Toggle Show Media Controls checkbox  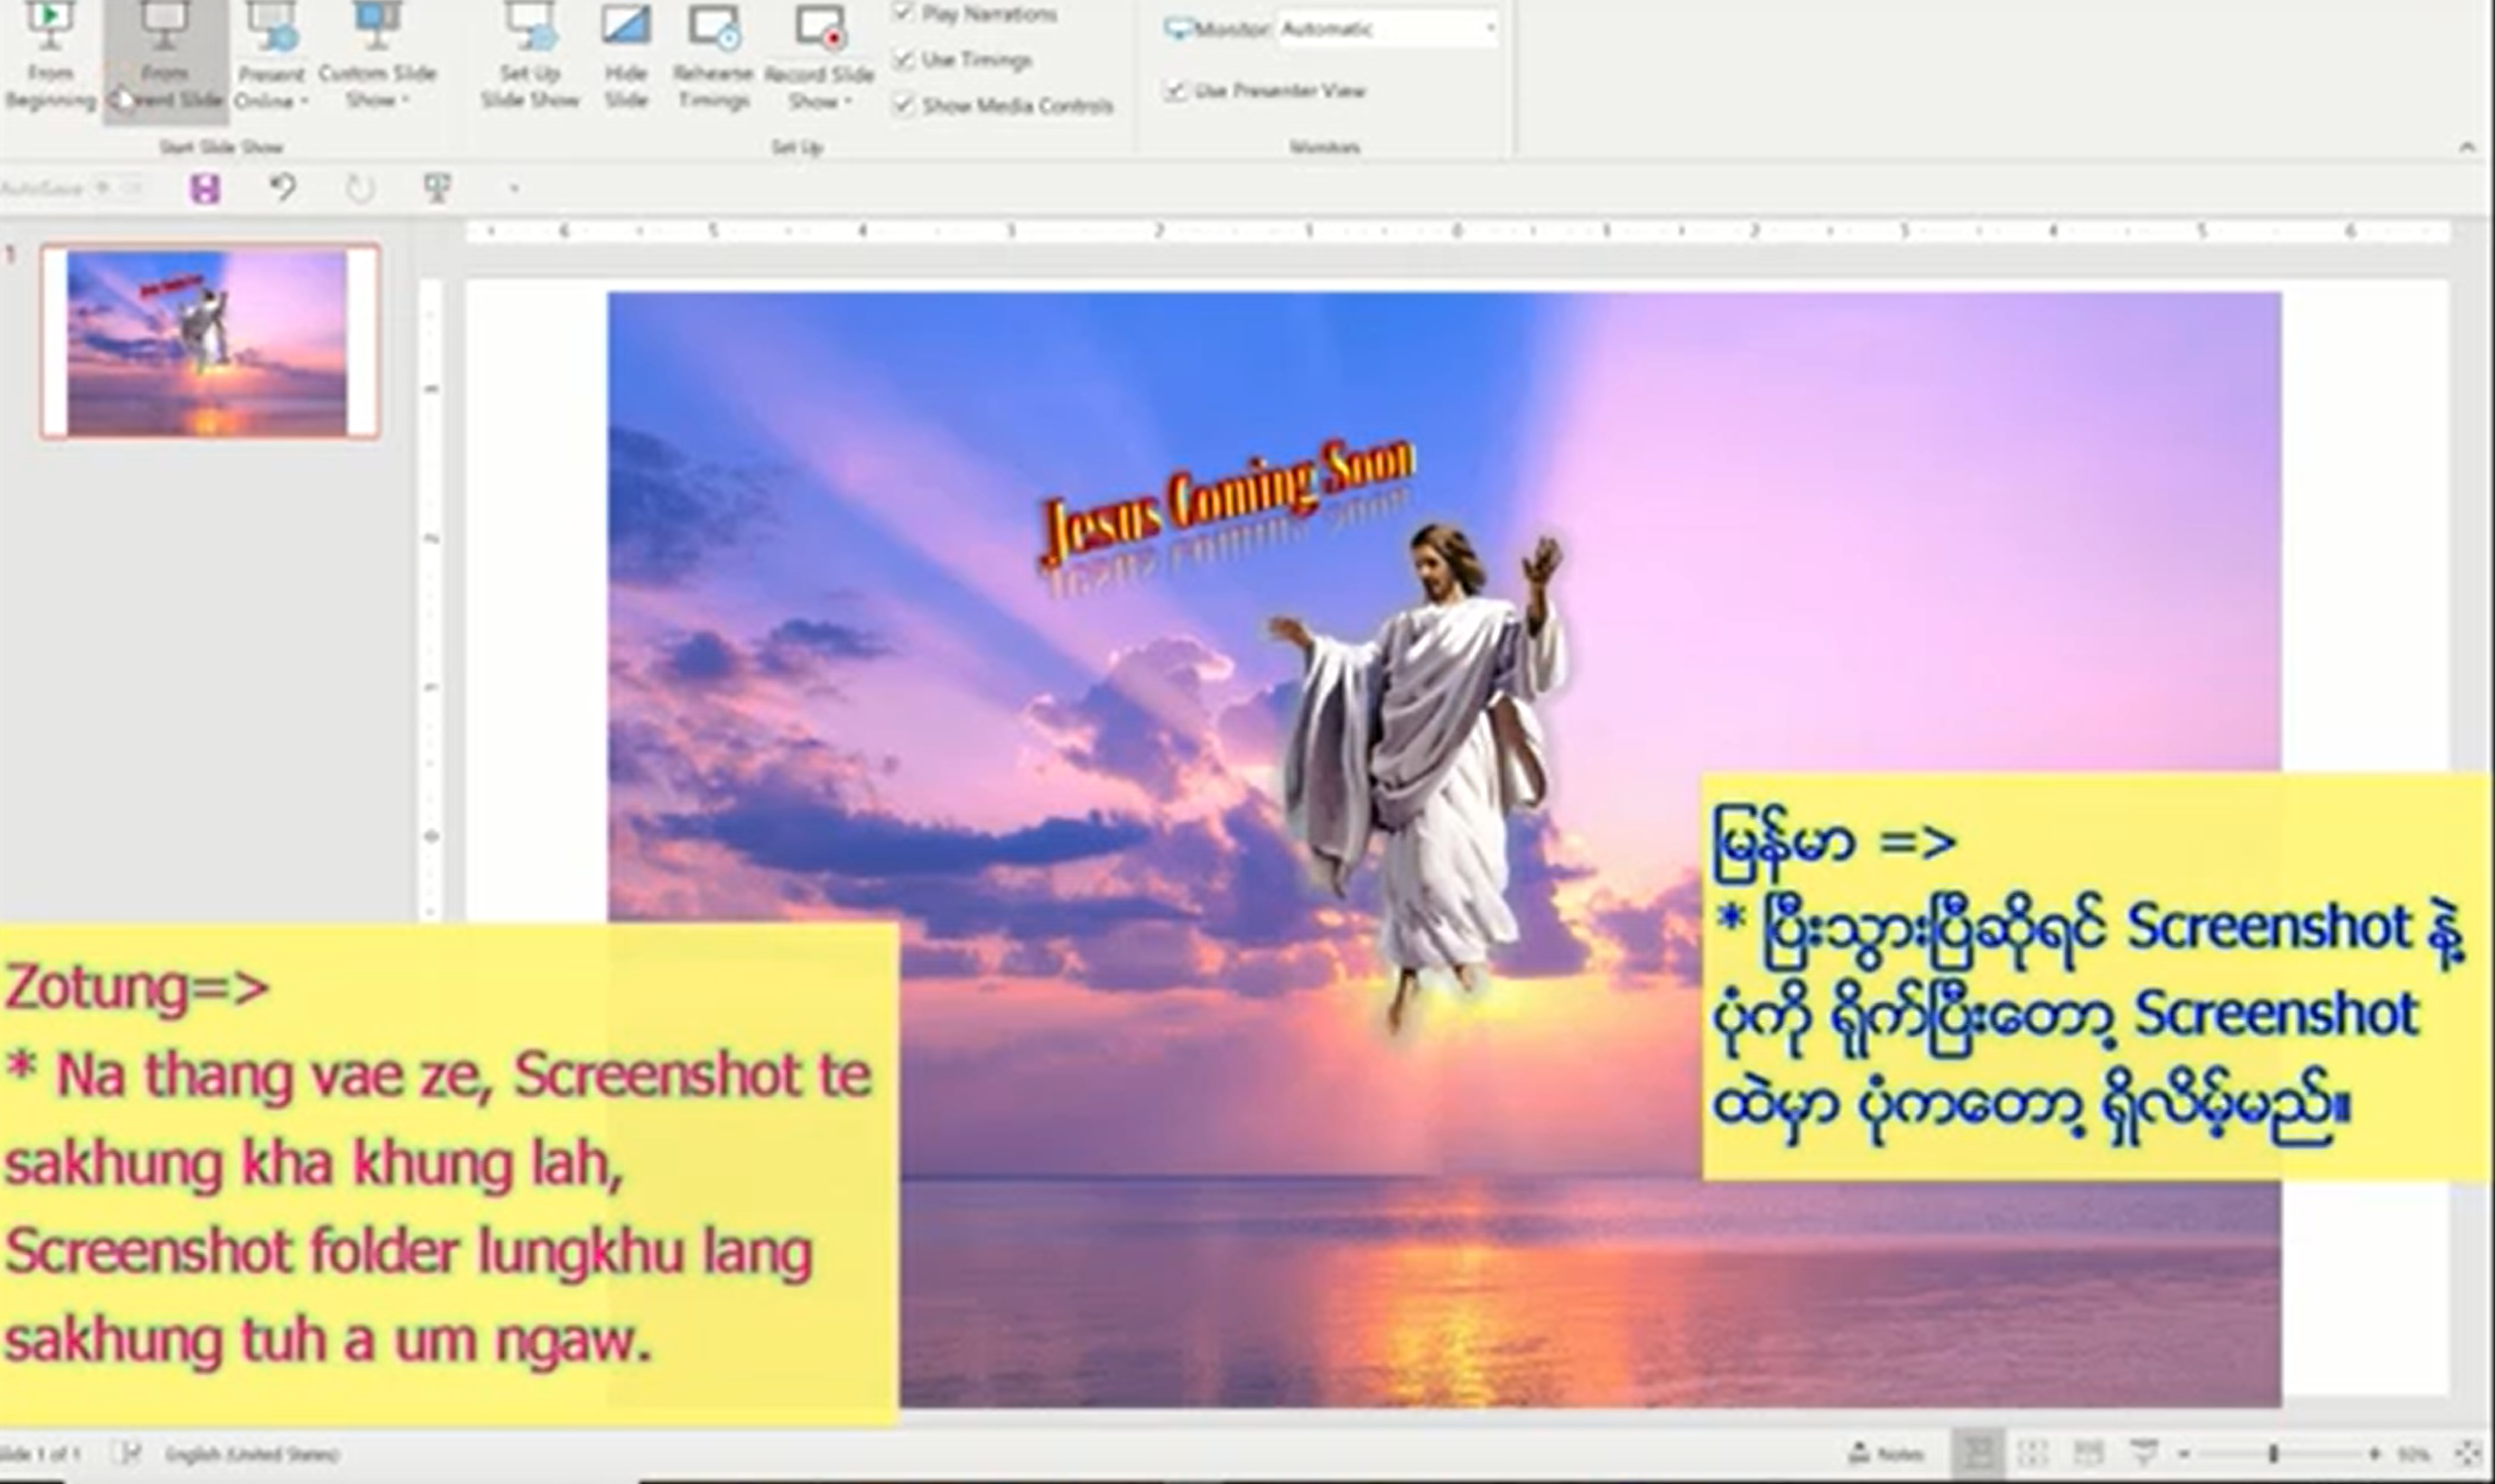coord(904,105)
